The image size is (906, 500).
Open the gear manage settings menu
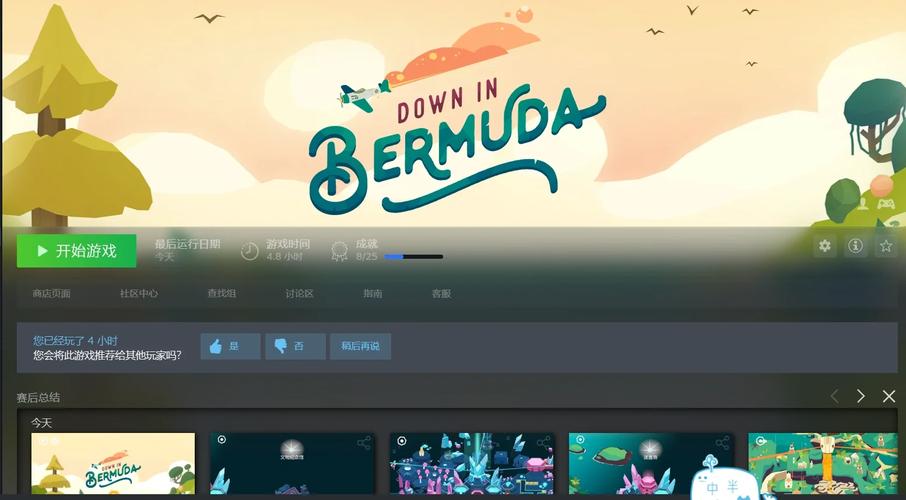tap(824, 246)
